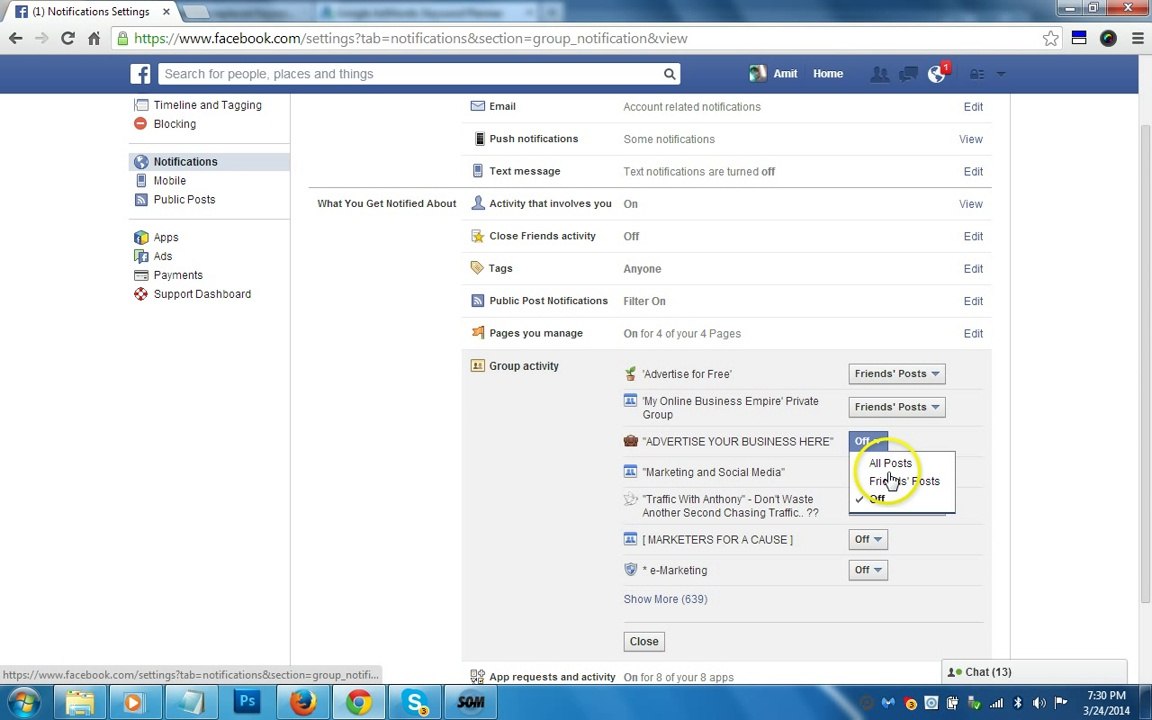Click the color picker extension icon
The height and width of the screenshot is (720, 1152).
coord(1108,38)
